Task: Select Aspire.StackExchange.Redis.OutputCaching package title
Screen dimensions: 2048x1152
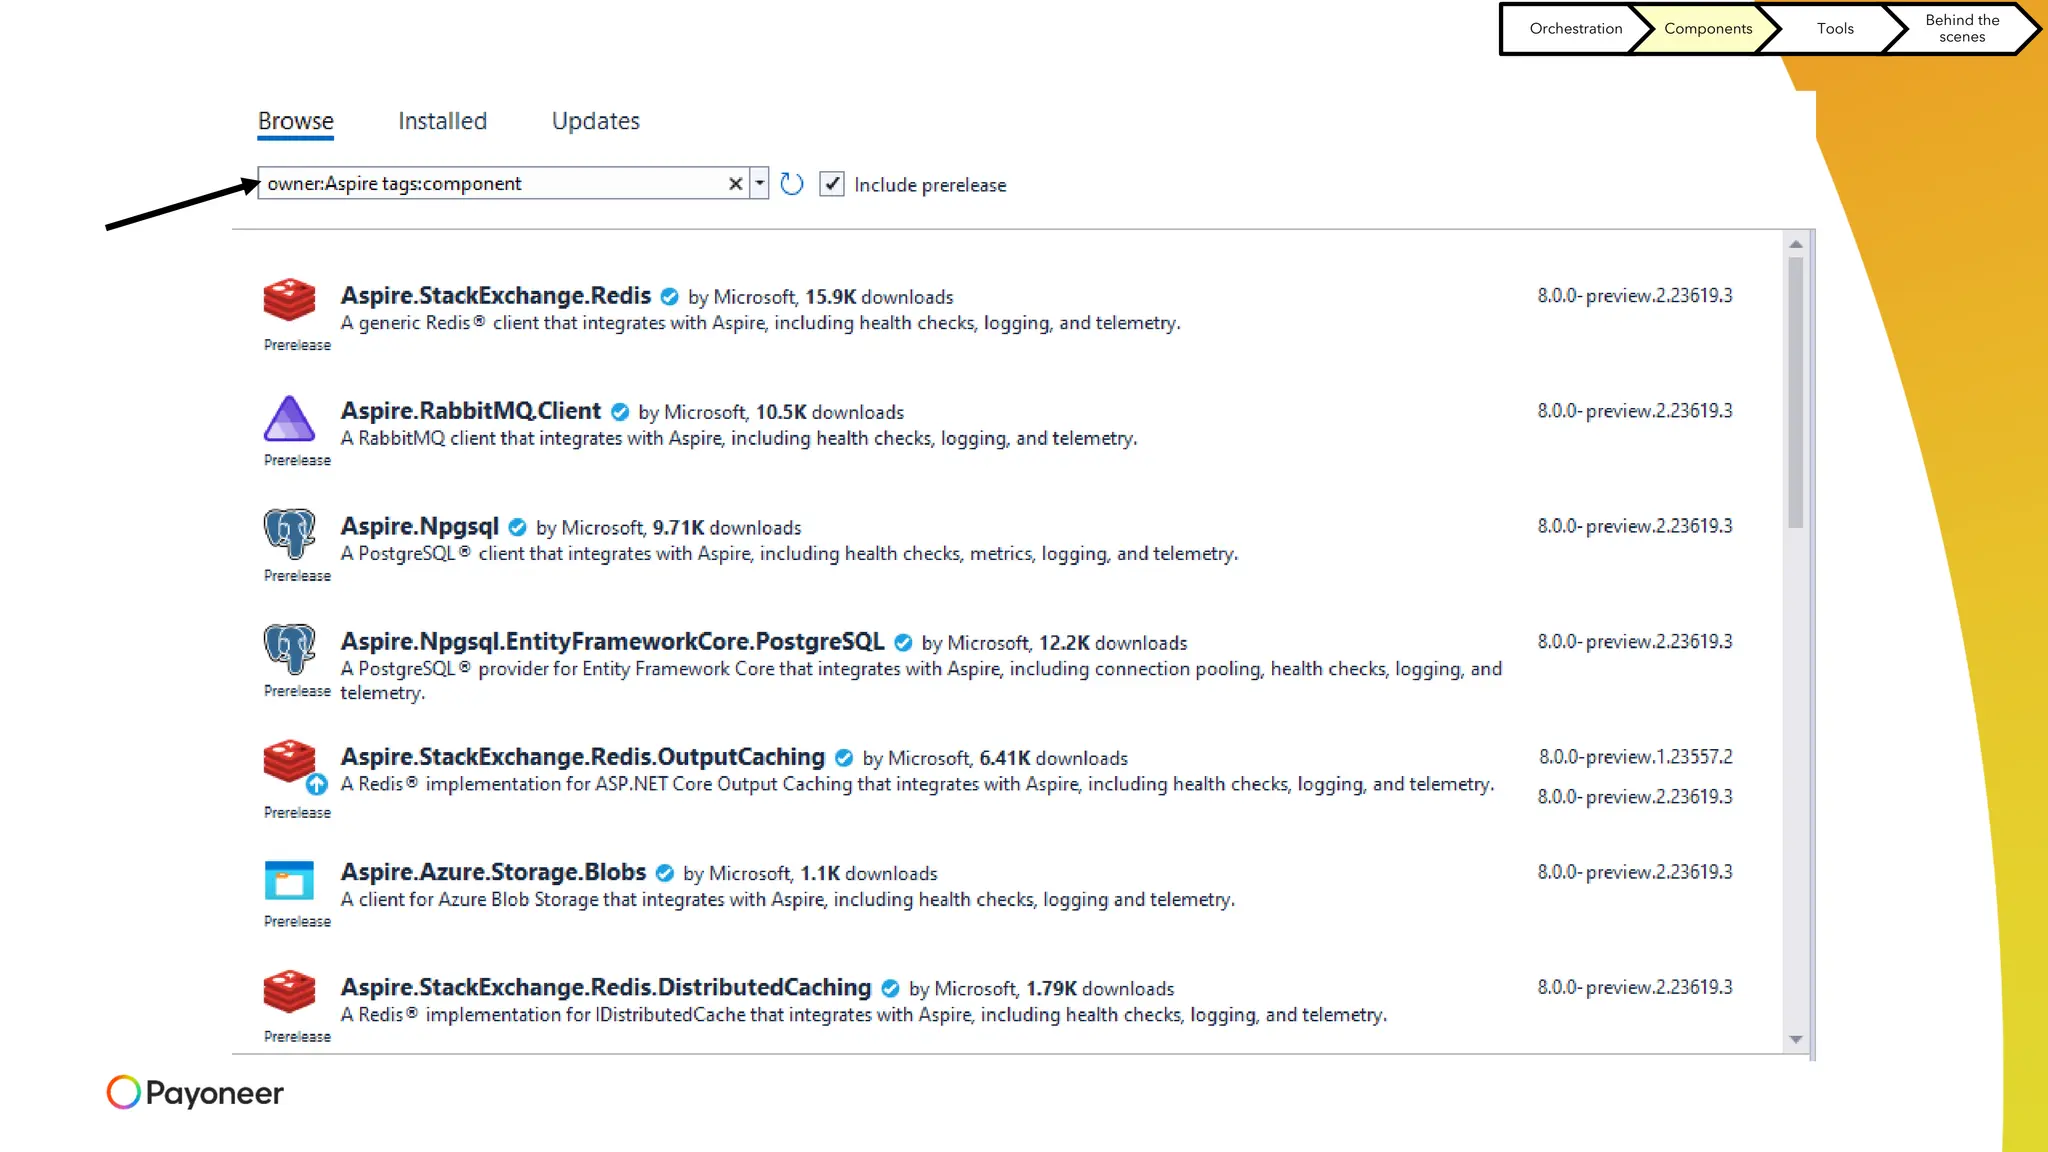Action: (583, 757)
